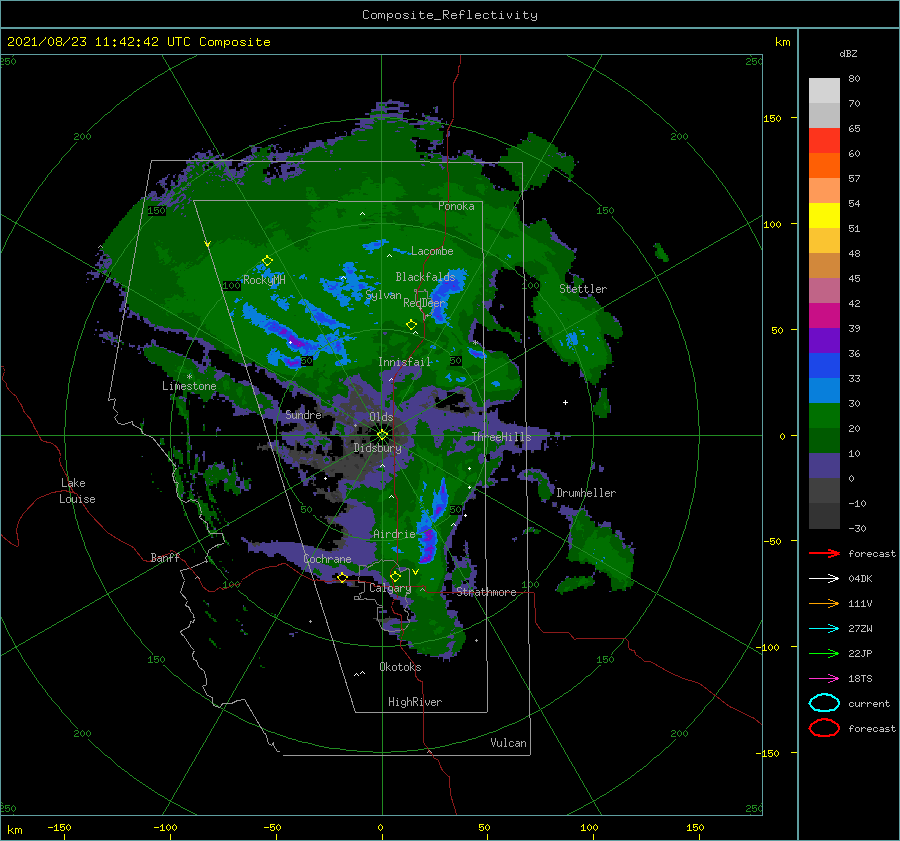The image size is (900, 841).
Task: Click the Okotoks label
Action: pos(400,667)
